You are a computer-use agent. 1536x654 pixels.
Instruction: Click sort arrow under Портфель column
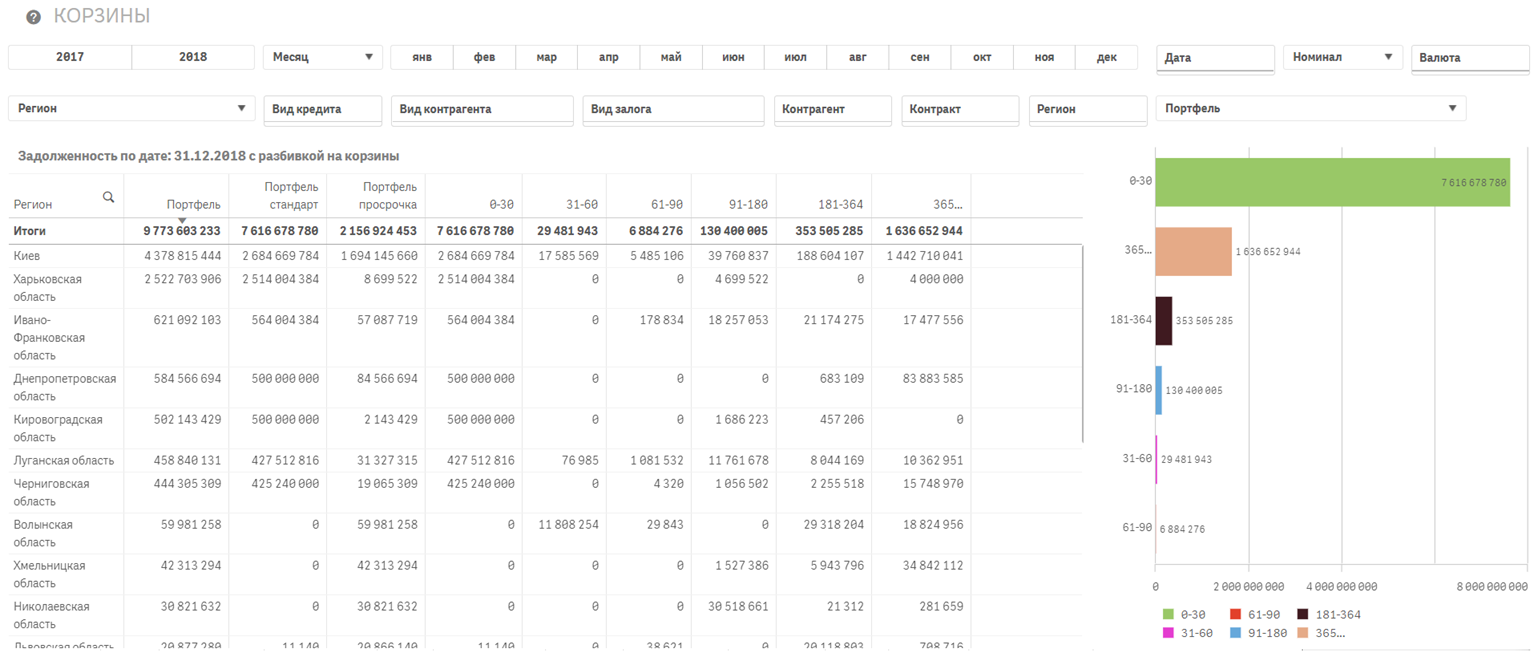(182, 220)
